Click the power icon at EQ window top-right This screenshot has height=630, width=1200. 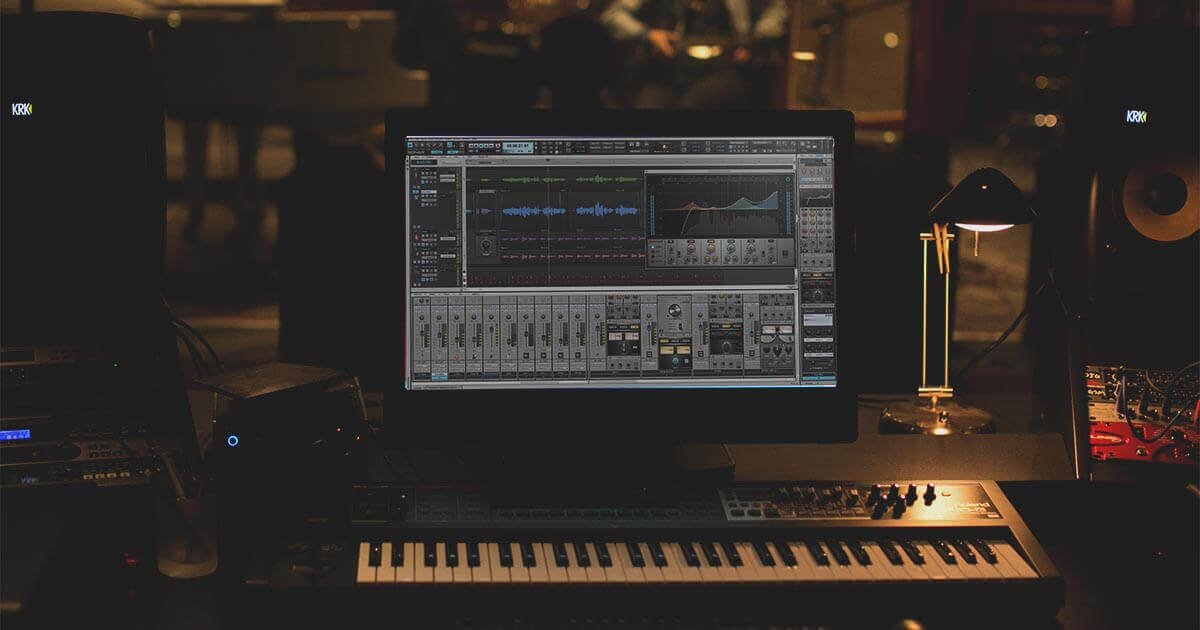(789, 177)
